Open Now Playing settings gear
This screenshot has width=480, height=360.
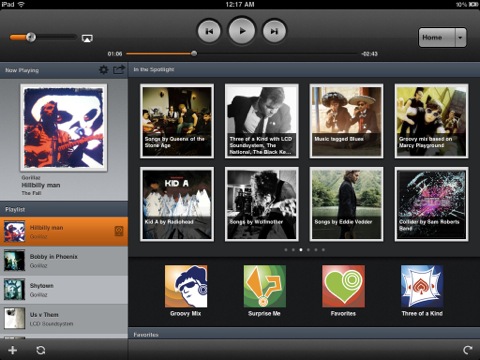coord(104,70)
